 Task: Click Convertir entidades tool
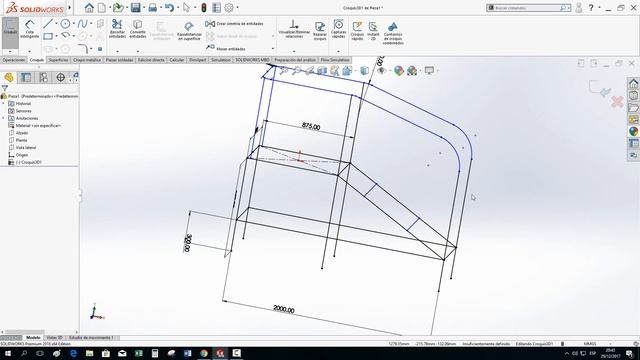(x=138, y=29)
